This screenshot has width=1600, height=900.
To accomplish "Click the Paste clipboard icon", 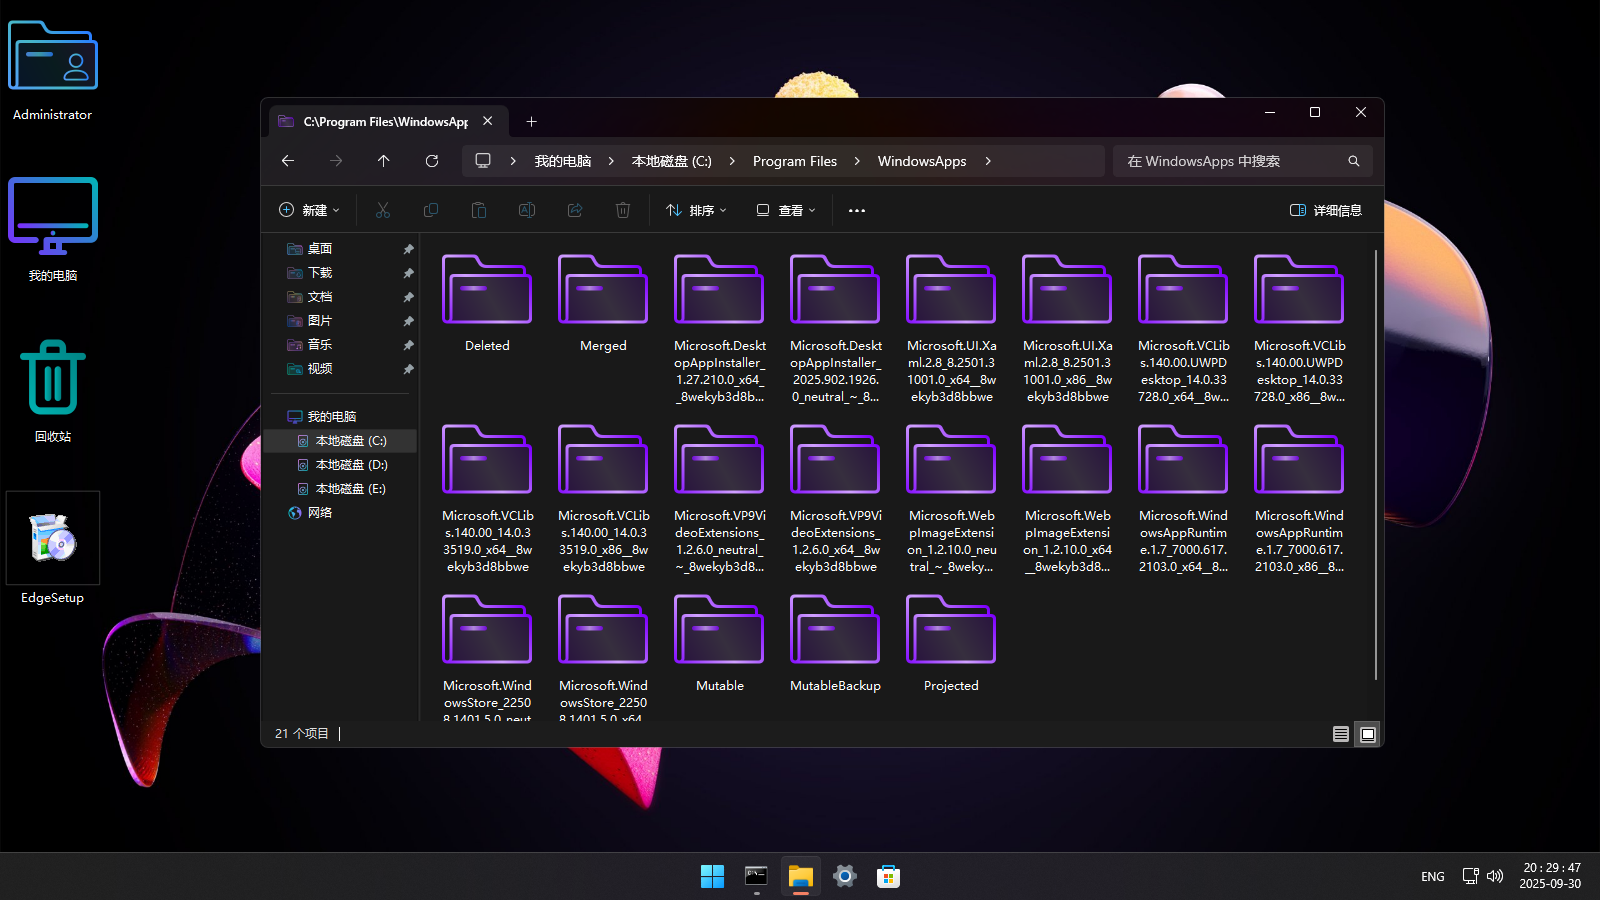I will tap(479, 210).
